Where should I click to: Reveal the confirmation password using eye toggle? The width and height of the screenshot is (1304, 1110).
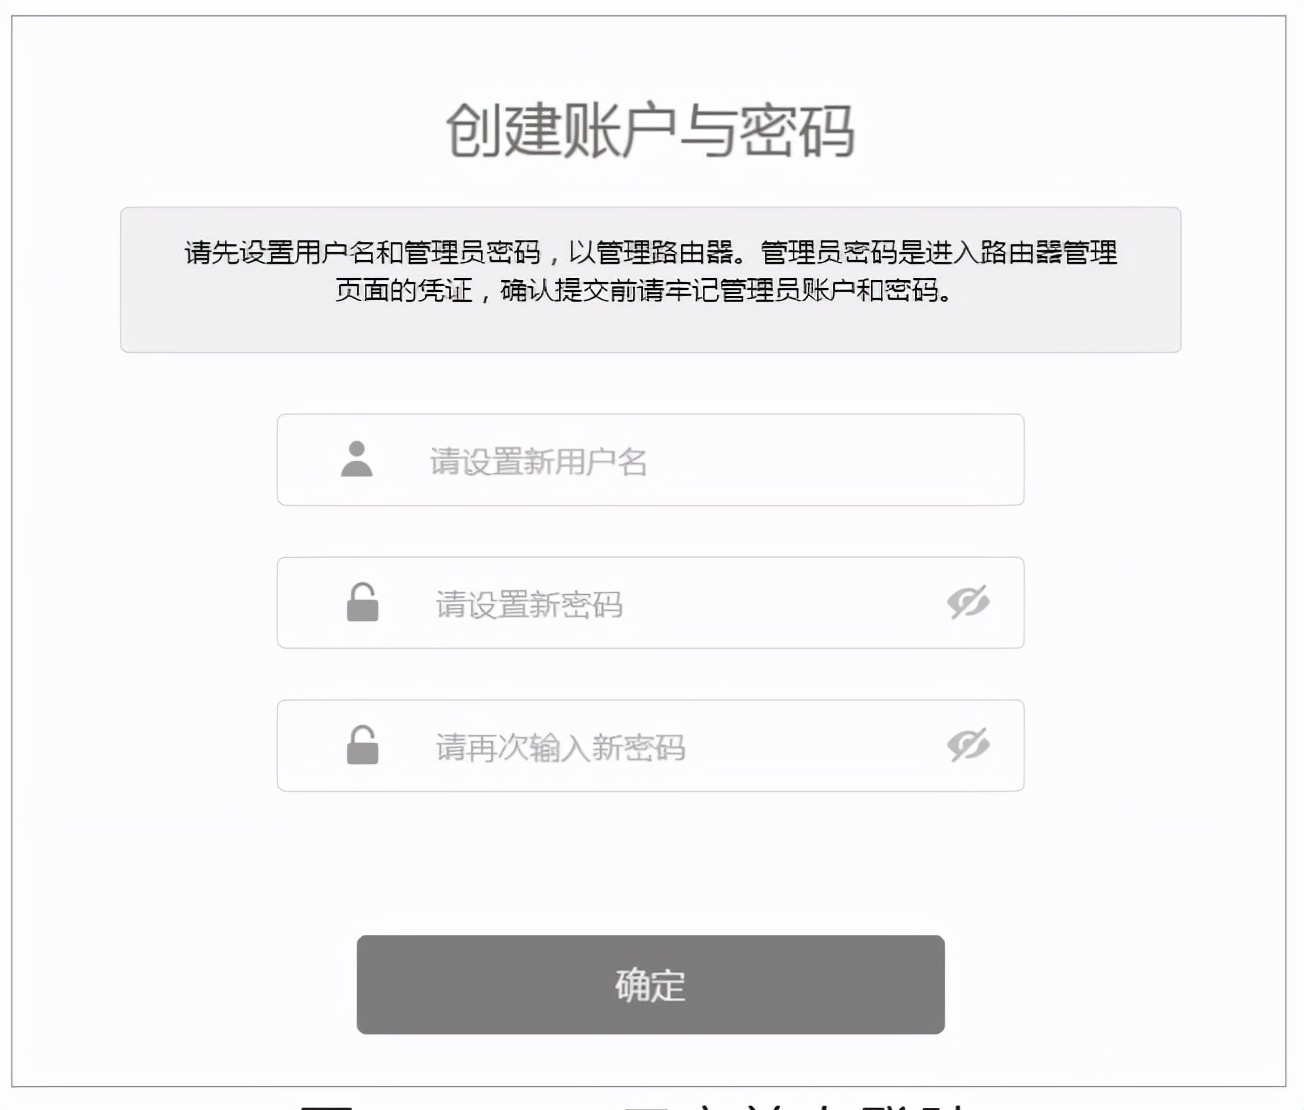[x=967, y=746]
